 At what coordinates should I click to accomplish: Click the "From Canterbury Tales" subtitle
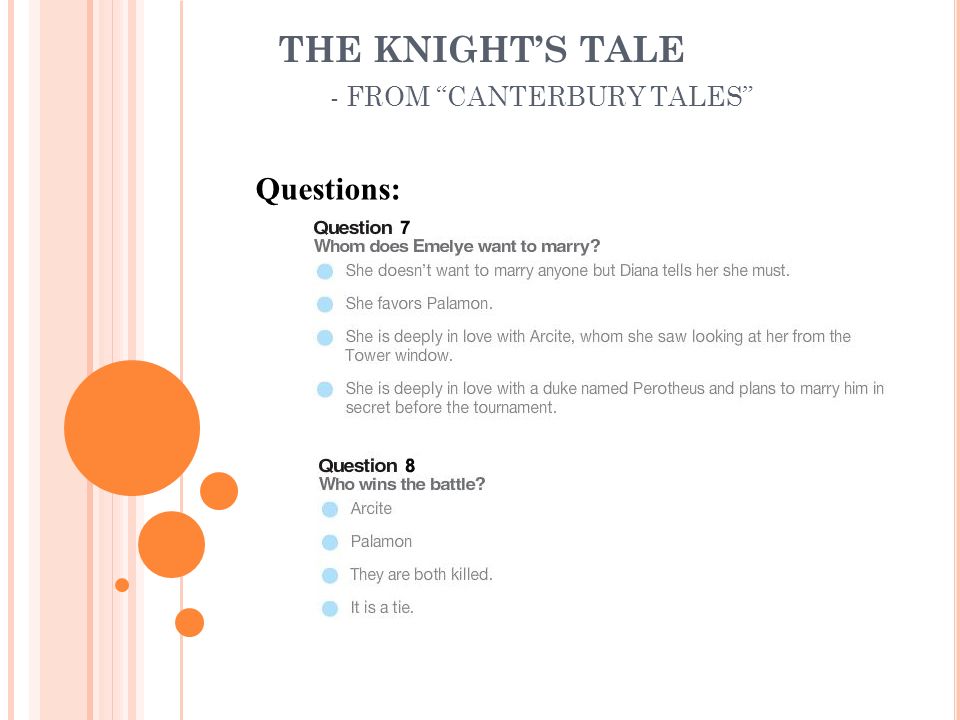coord(542,97)
